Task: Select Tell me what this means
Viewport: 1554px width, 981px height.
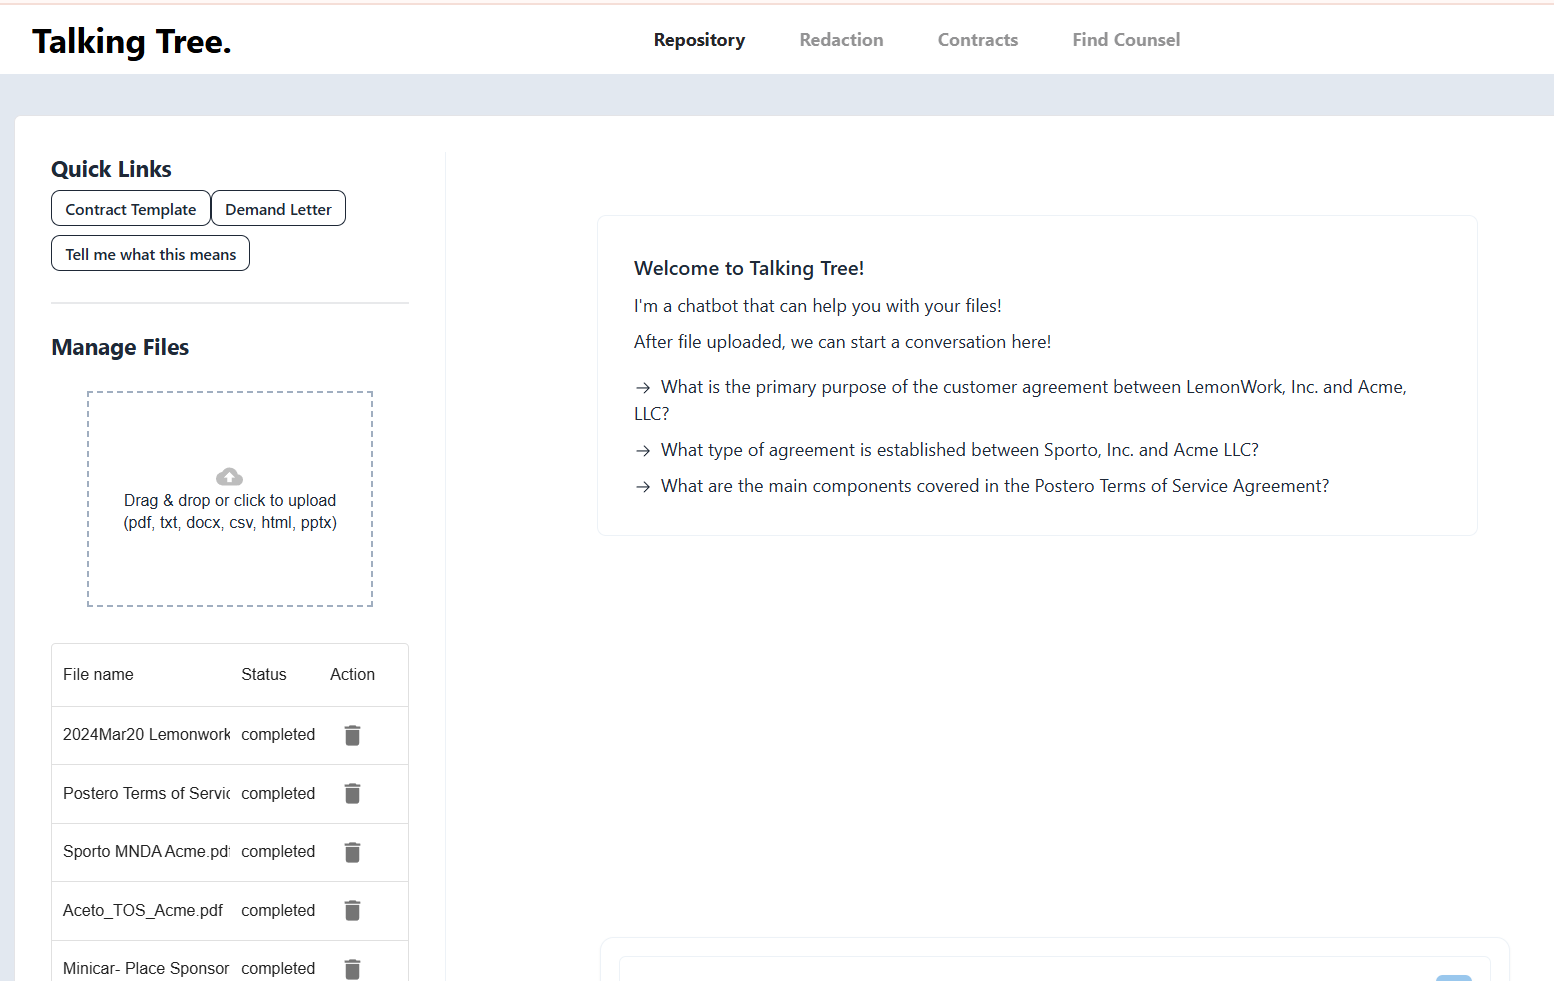Action: (x=149, y=253)
